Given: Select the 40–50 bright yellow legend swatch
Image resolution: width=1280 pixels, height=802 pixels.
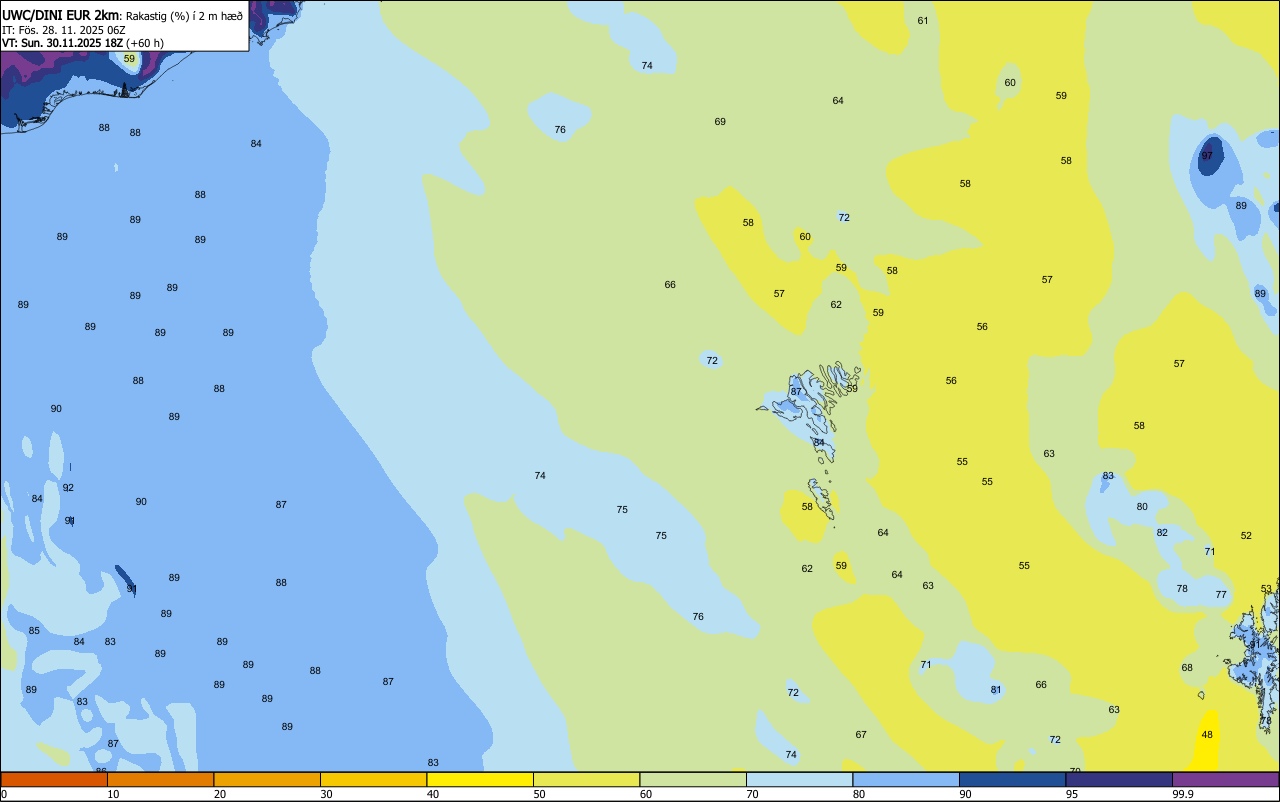Looking at the screenshot, I should click(480, 779).
